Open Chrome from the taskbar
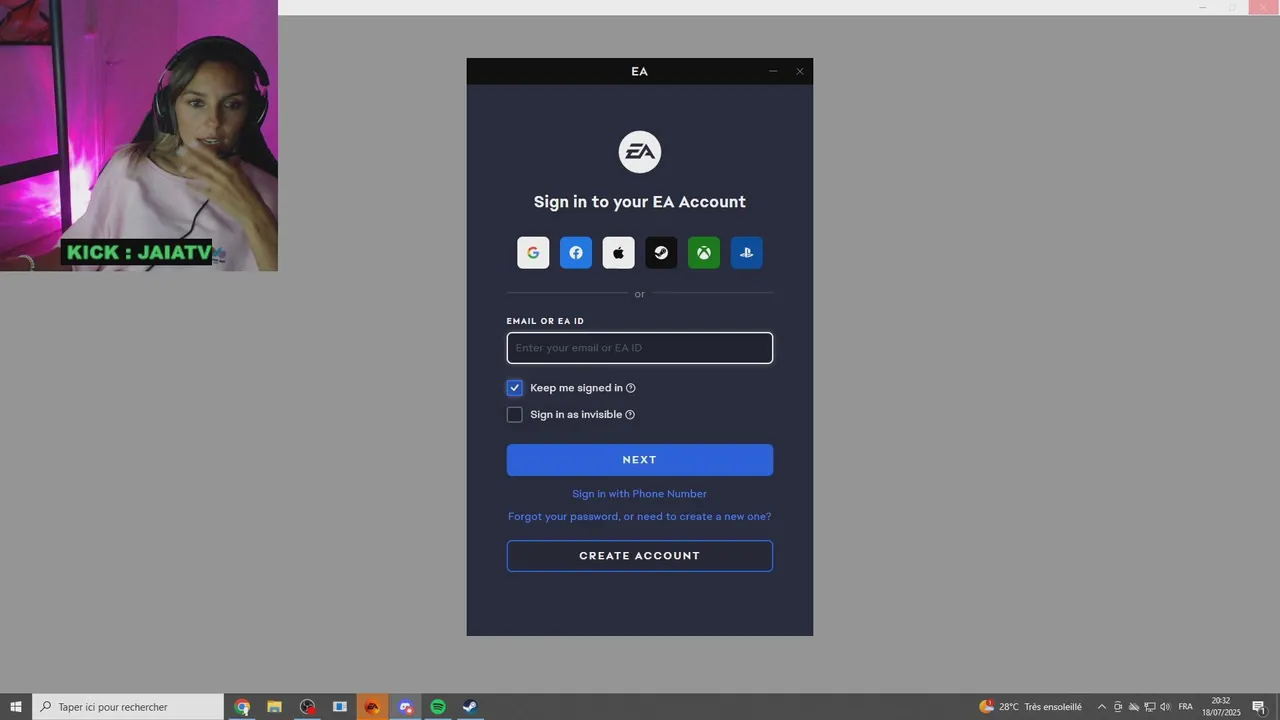Viewport: 1280px width, 720px height. pyautogui.click(x=242, y=707)
